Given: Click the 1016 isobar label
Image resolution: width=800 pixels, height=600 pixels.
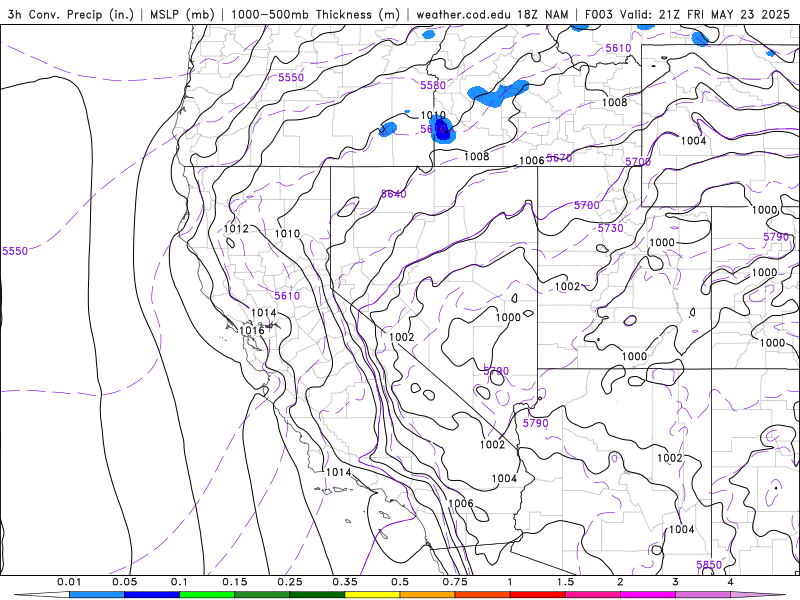Looking at the screenshot, I should point(252,331).
